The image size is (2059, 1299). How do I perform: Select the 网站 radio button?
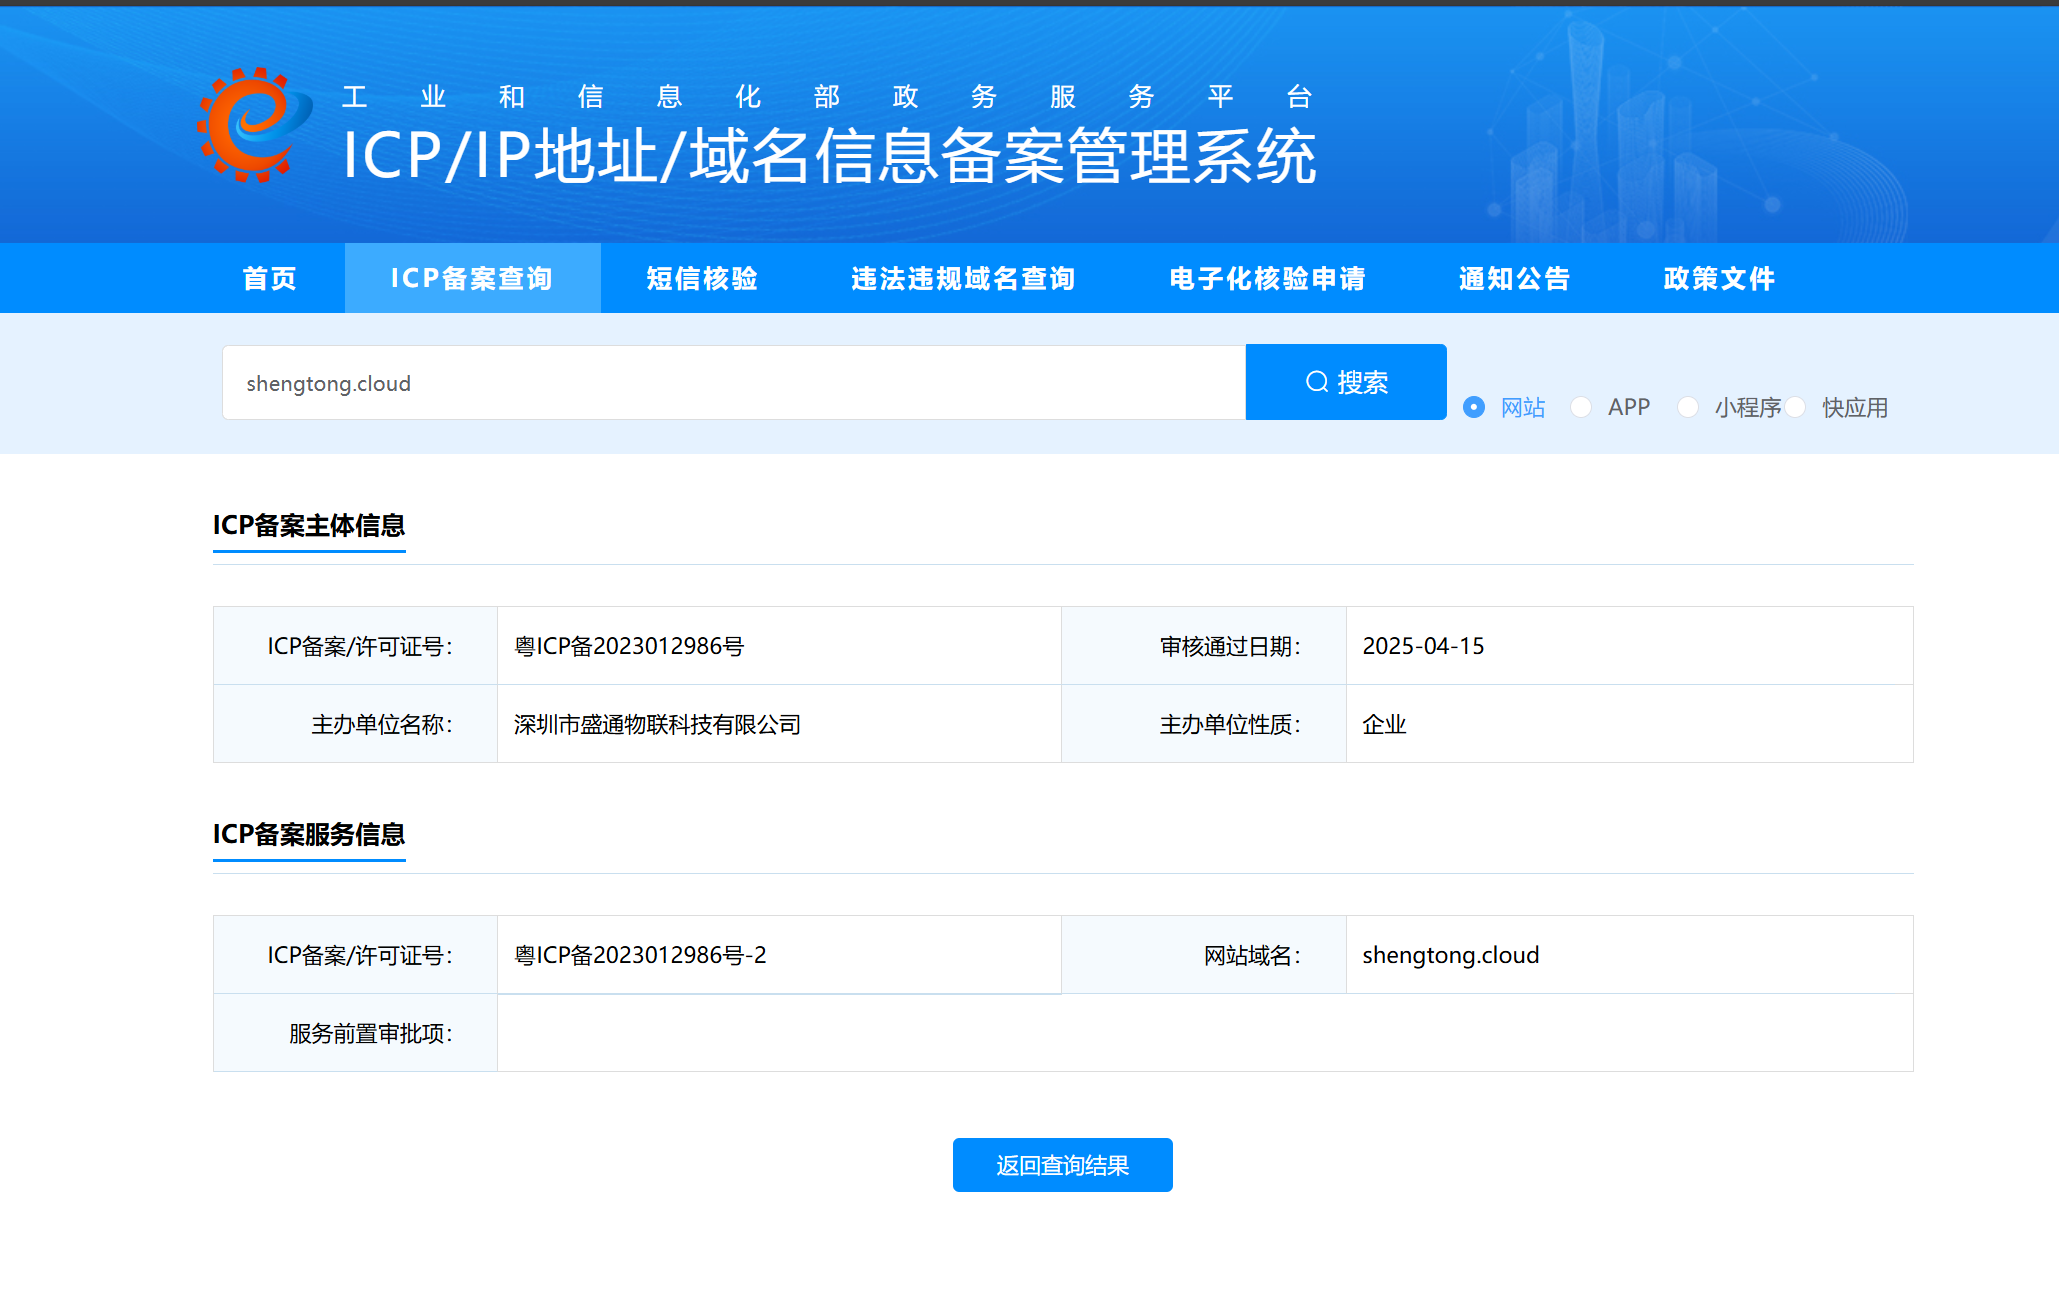point(1474,407)
